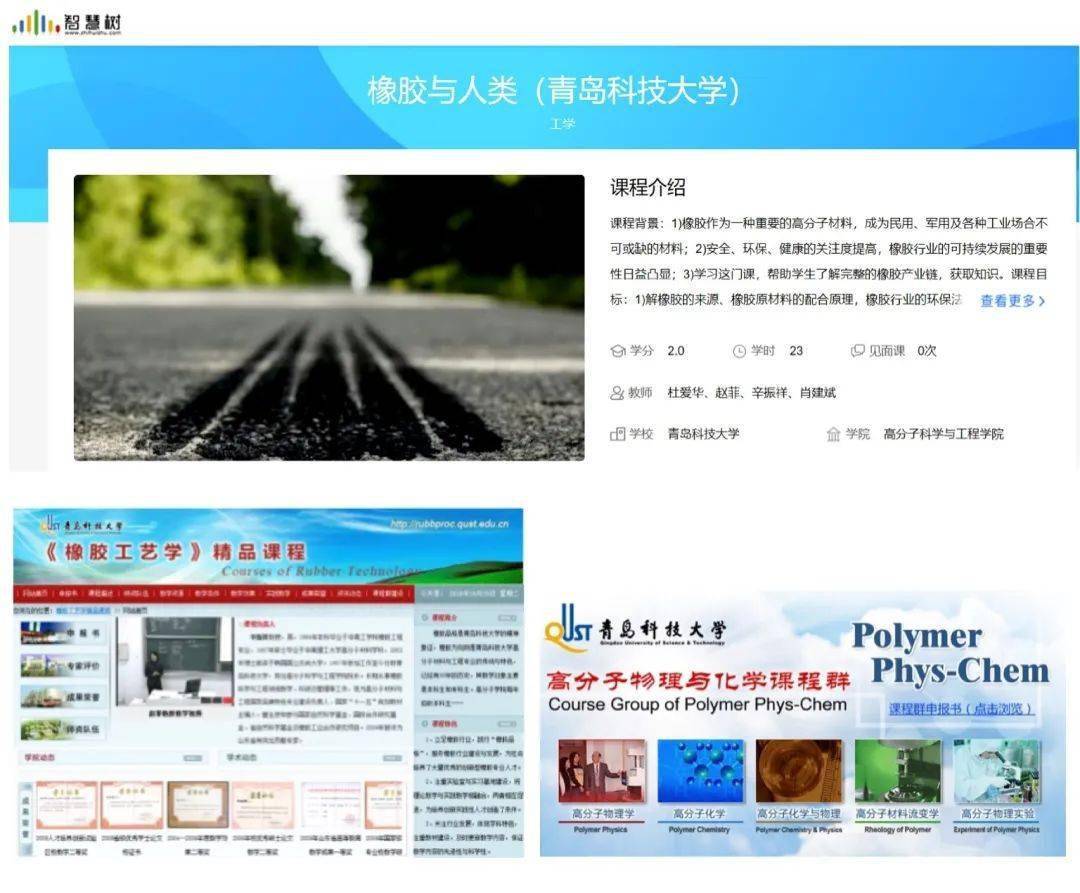Click the 见面课 value 0次
Image resolution: width=1080 pixels, height=893 pixels.
pyautogui.click(x=926, y=351)
